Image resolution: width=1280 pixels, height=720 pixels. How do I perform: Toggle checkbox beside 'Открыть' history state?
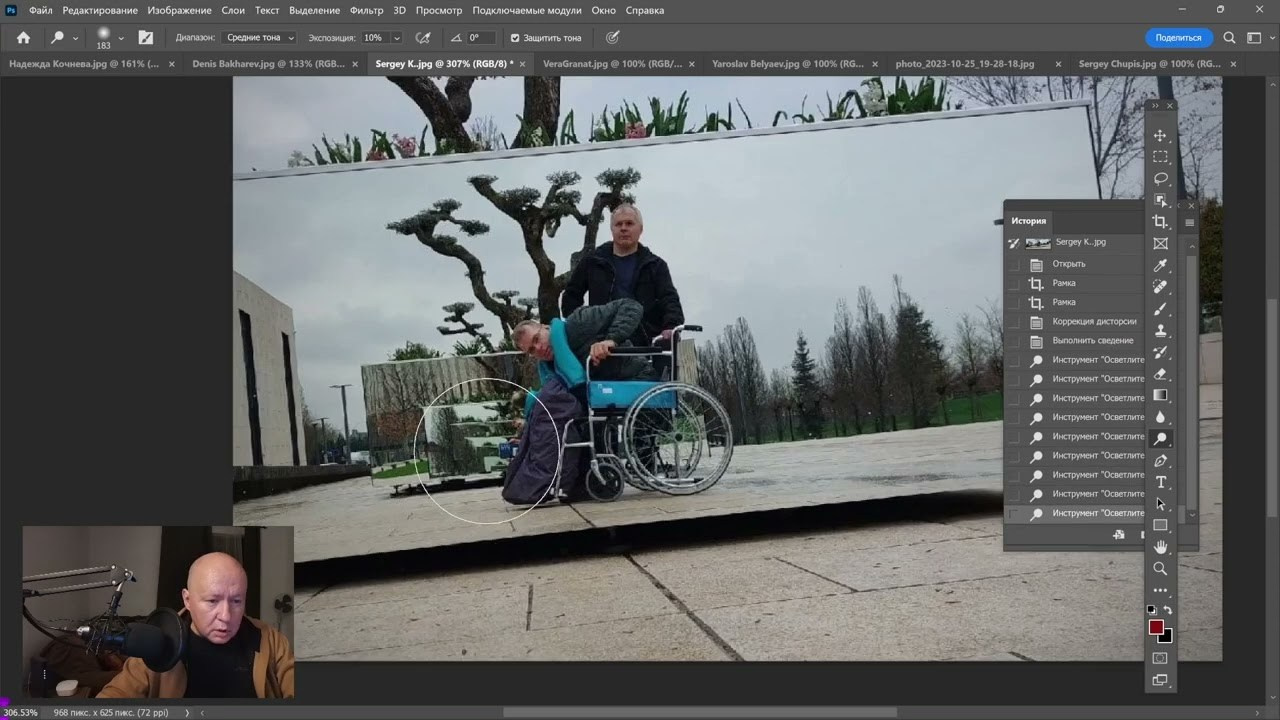click(x=1014, y=264)
